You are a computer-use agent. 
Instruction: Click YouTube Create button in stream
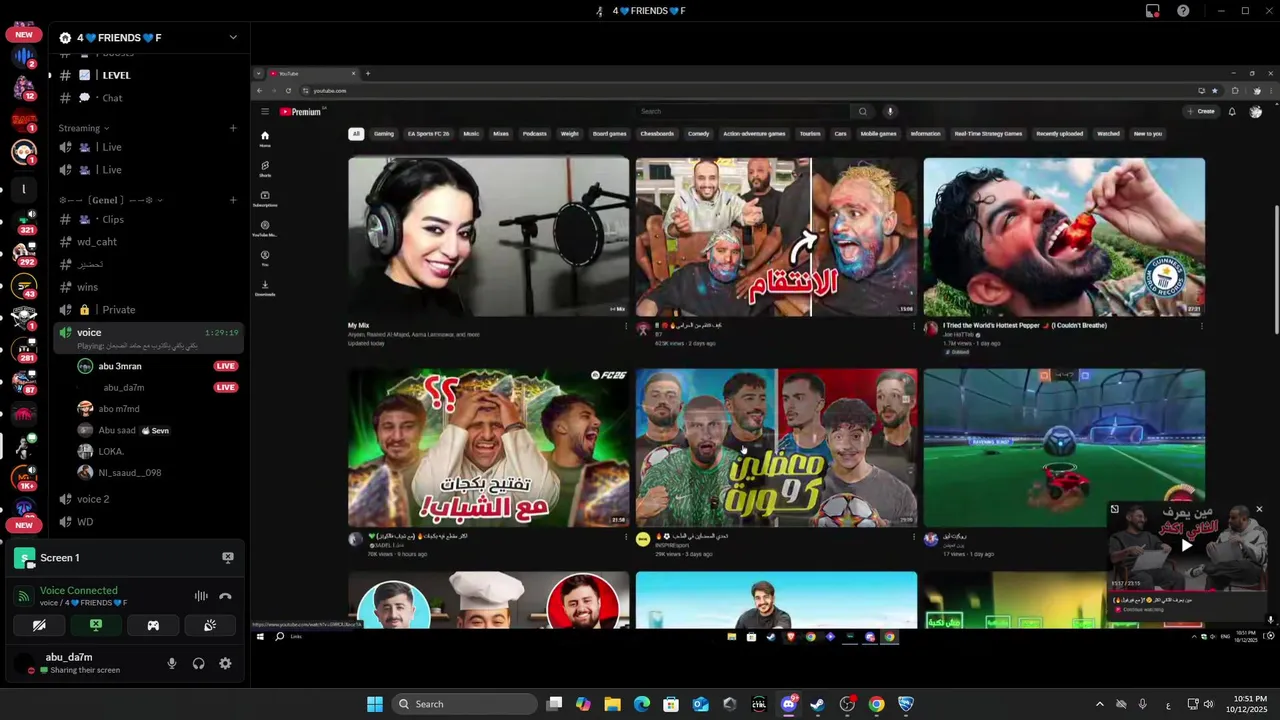tap(1201, 112)
